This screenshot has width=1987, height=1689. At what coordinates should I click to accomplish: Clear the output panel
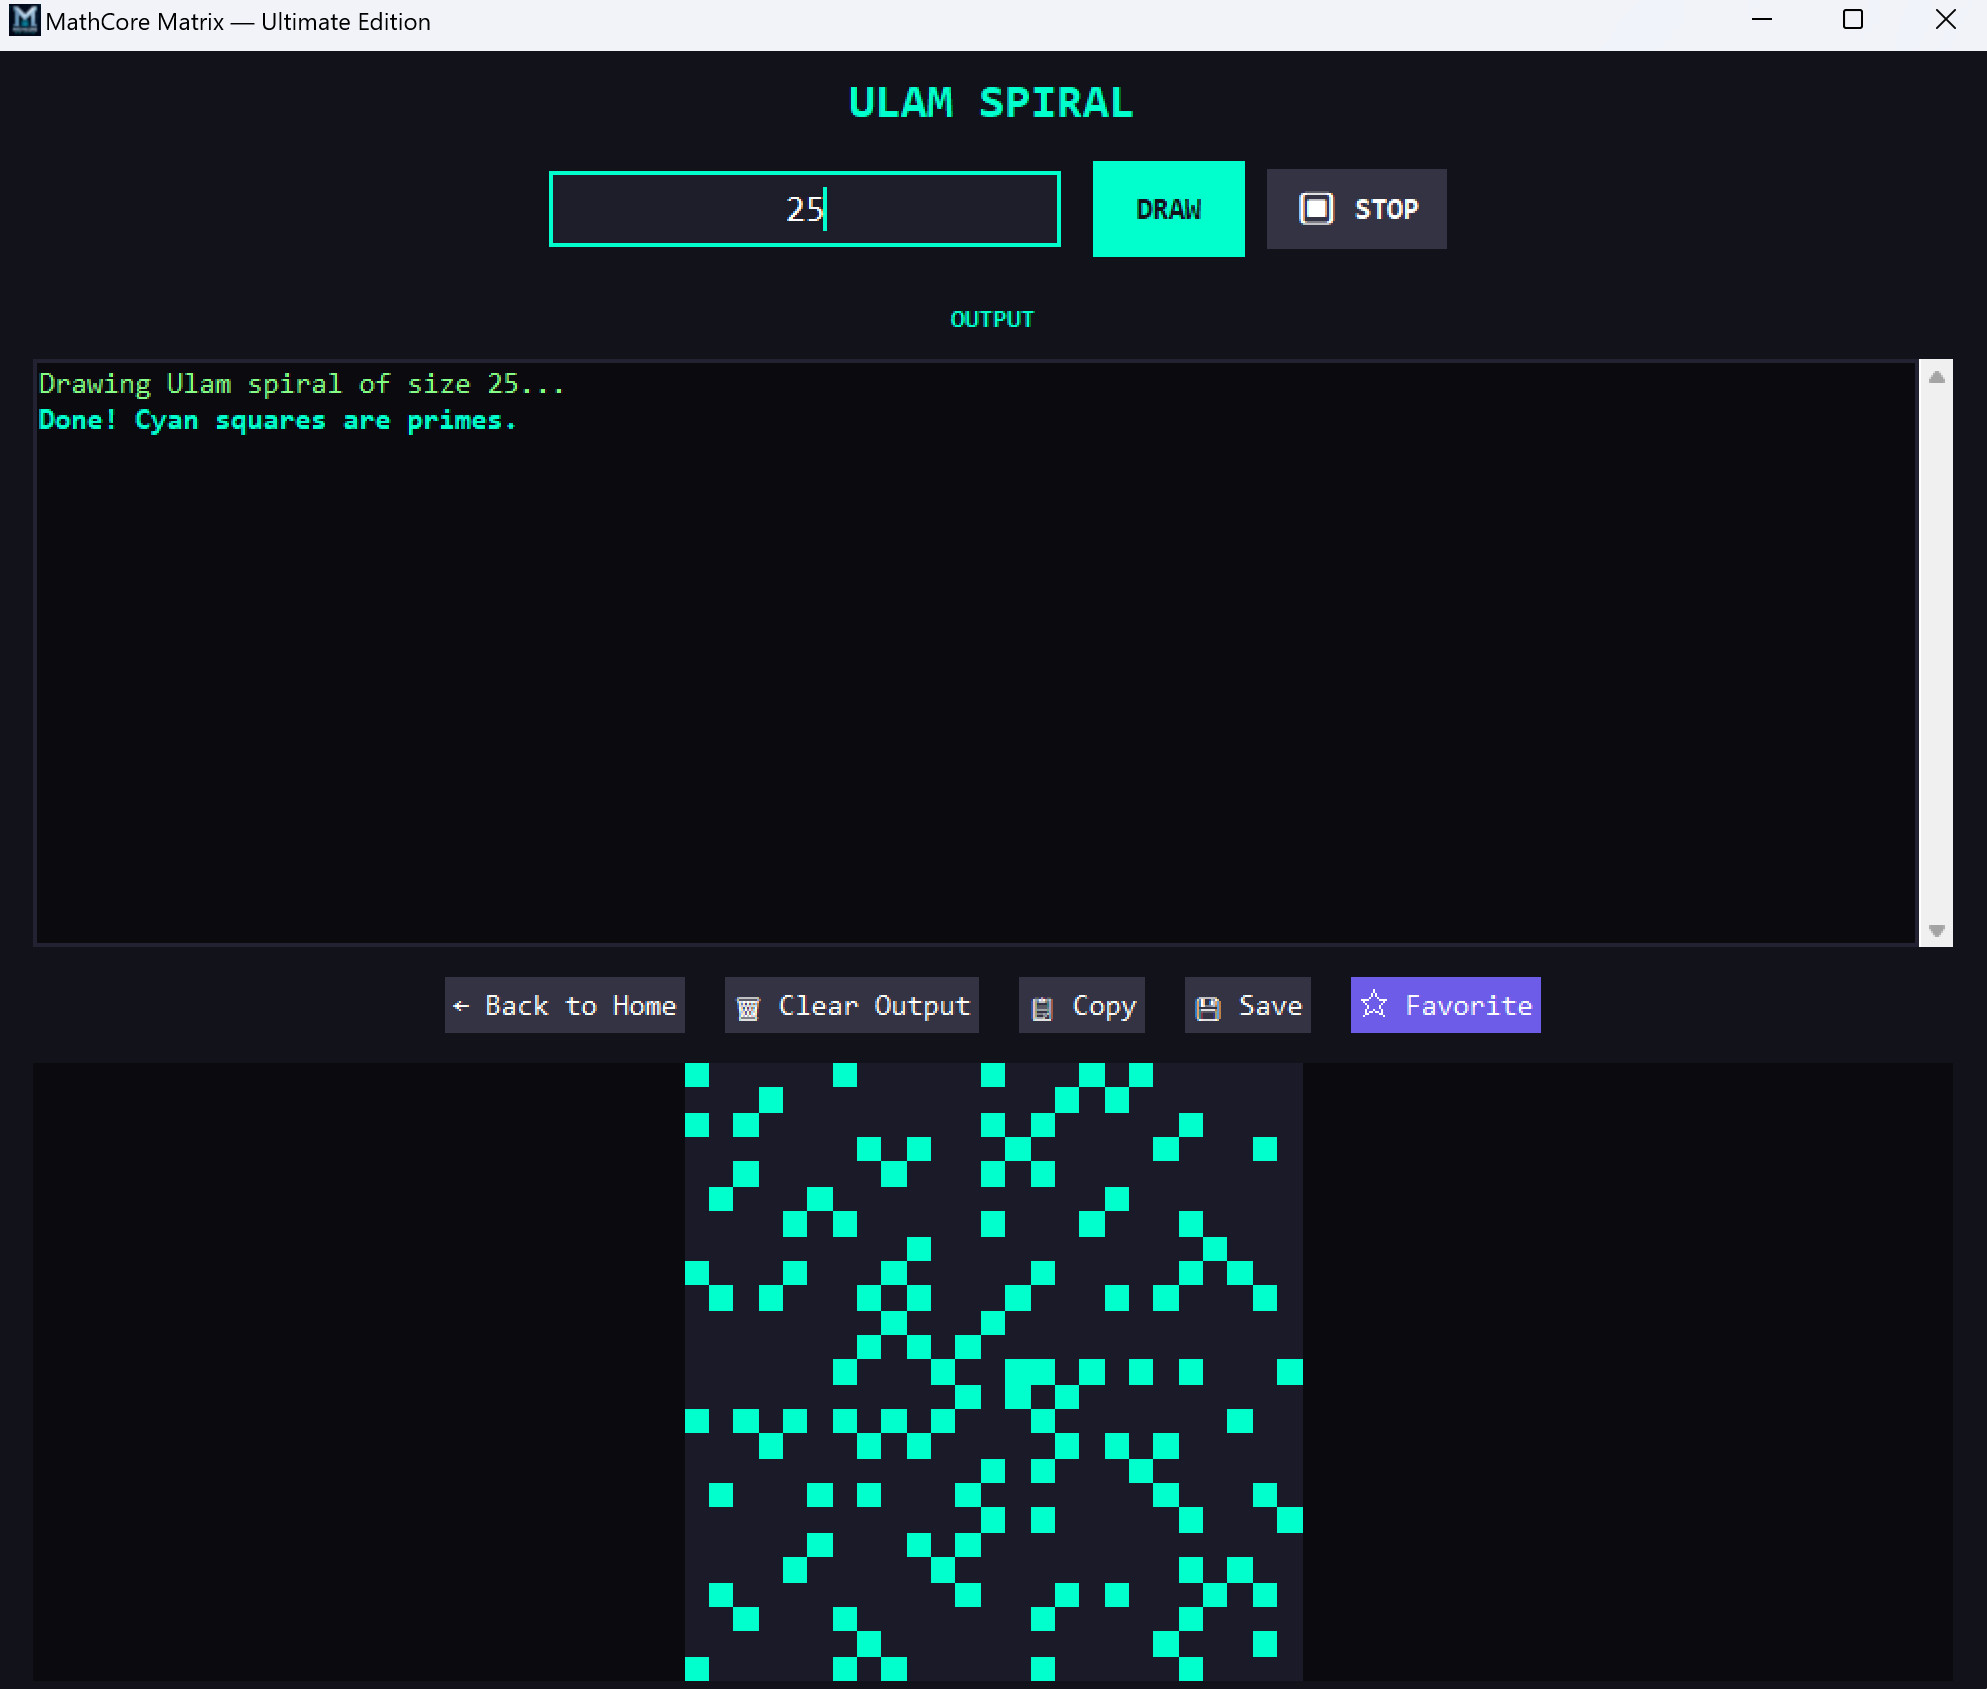[852, 1005]
